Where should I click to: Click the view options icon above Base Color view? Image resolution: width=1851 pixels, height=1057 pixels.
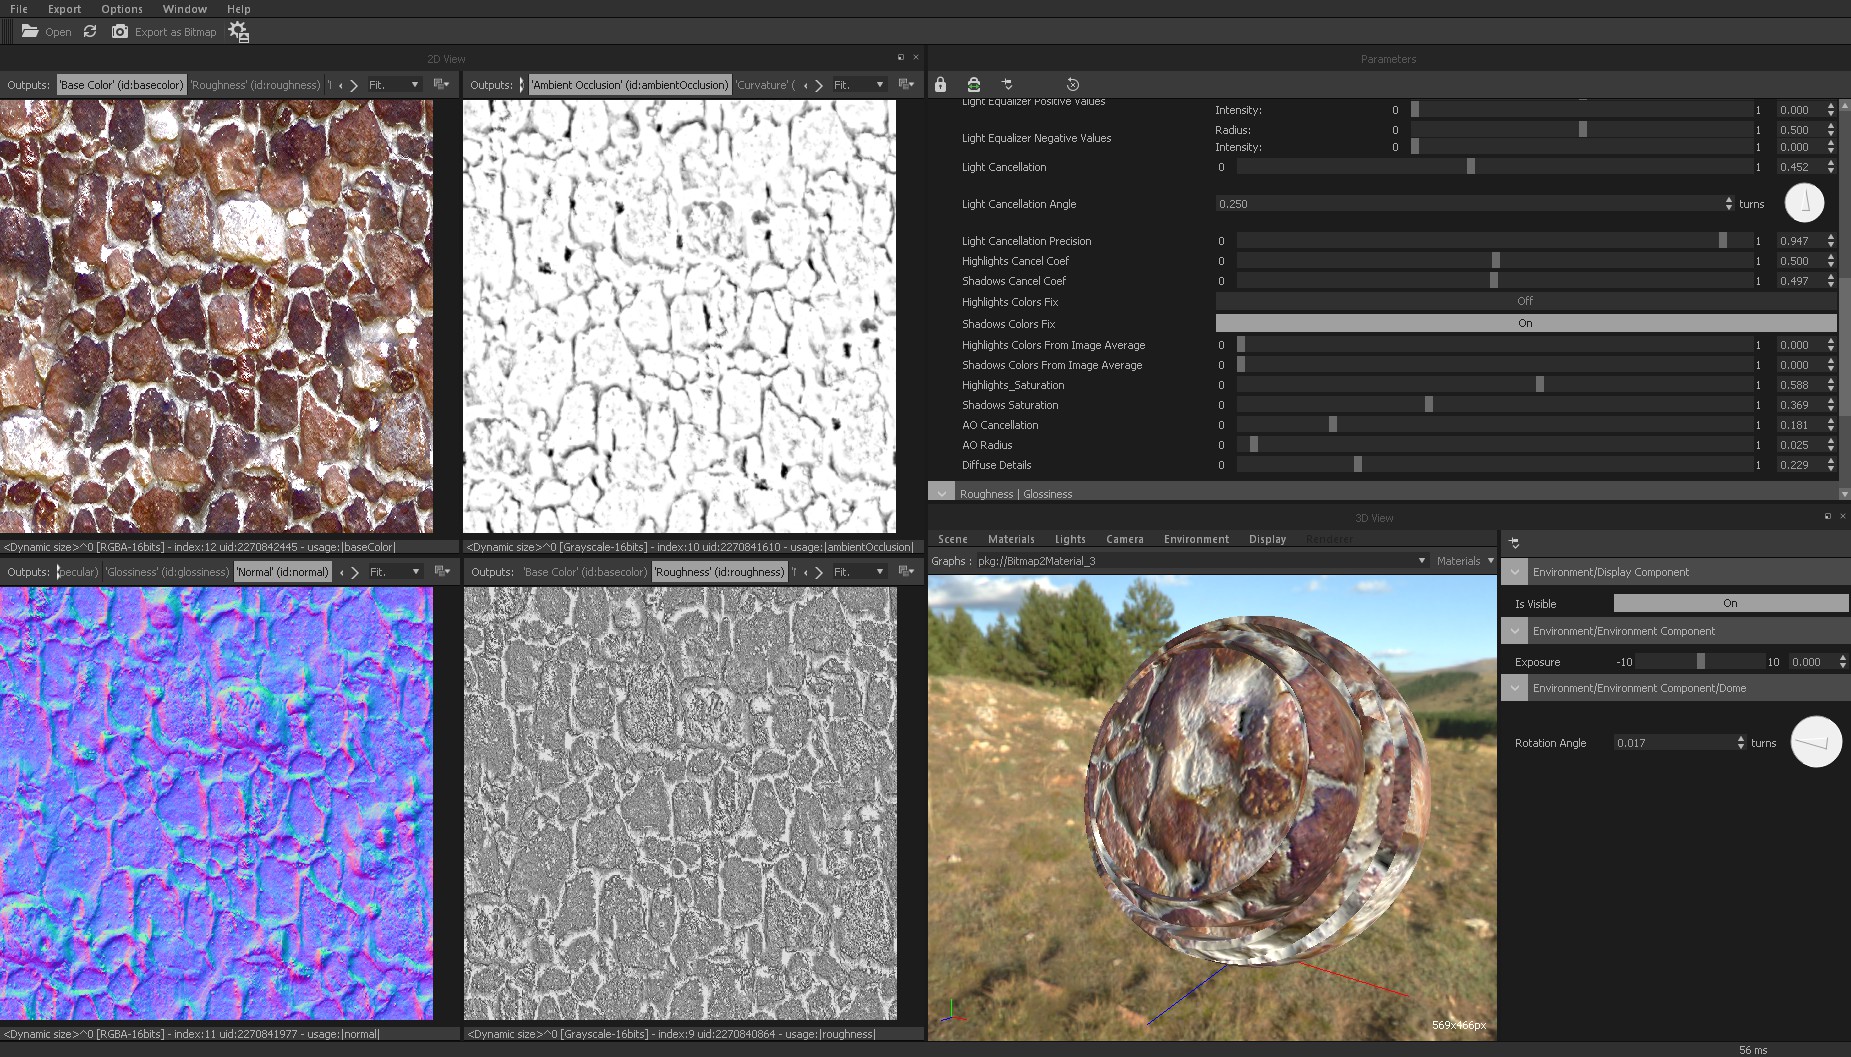[441, 85]
